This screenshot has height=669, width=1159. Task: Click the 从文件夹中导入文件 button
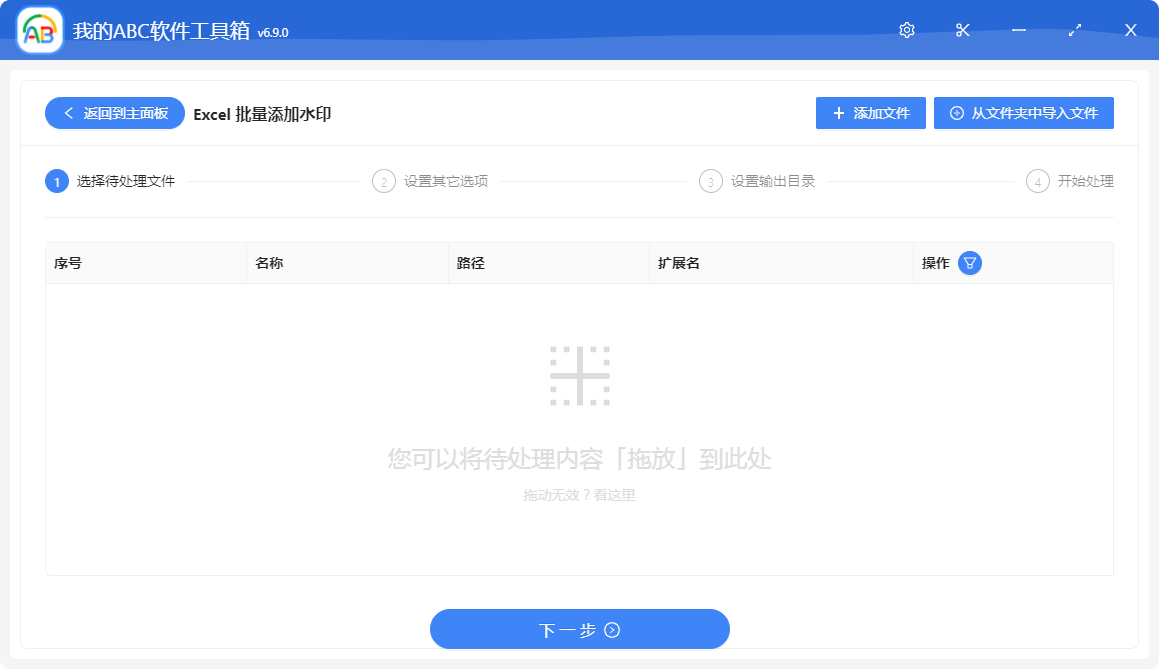pos(1024,113)
